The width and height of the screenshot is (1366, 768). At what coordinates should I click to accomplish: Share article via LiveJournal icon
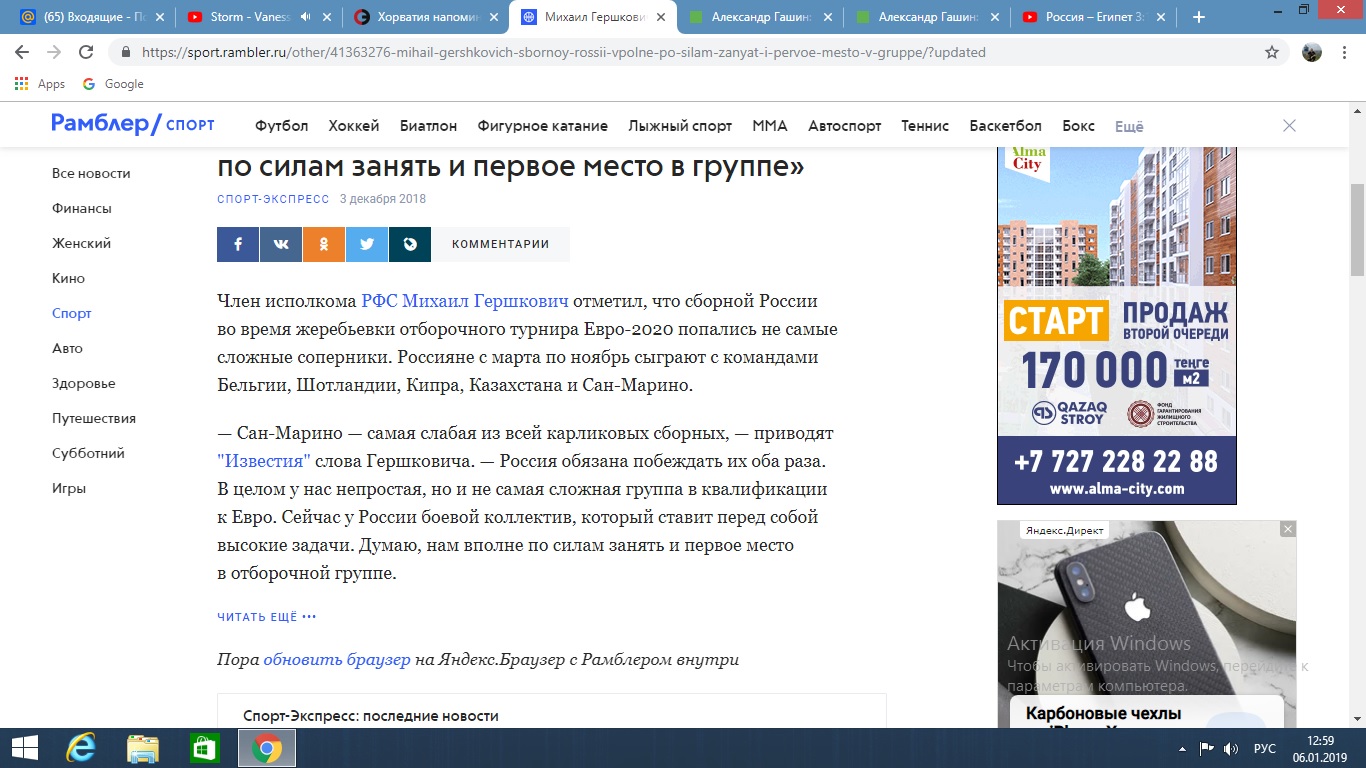(410, 244)
